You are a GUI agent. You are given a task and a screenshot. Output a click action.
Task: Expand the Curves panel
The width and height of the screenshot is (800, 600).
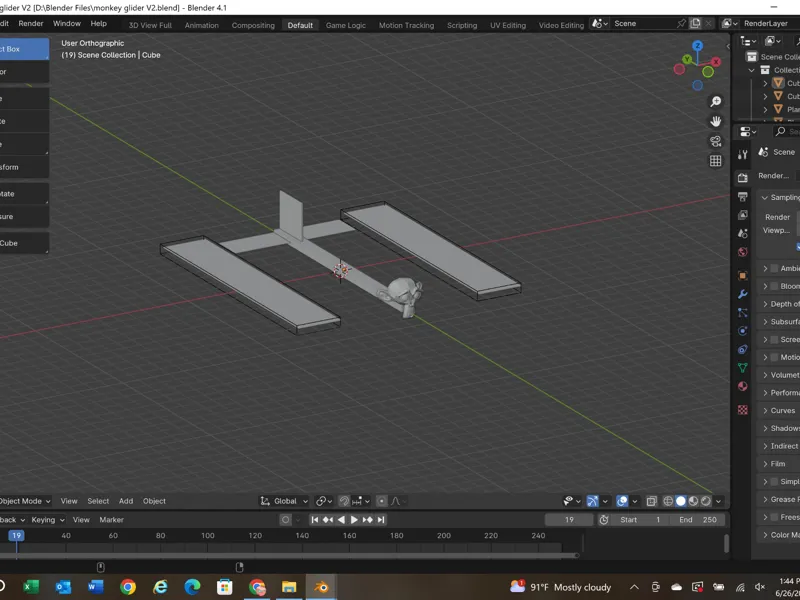765,411
